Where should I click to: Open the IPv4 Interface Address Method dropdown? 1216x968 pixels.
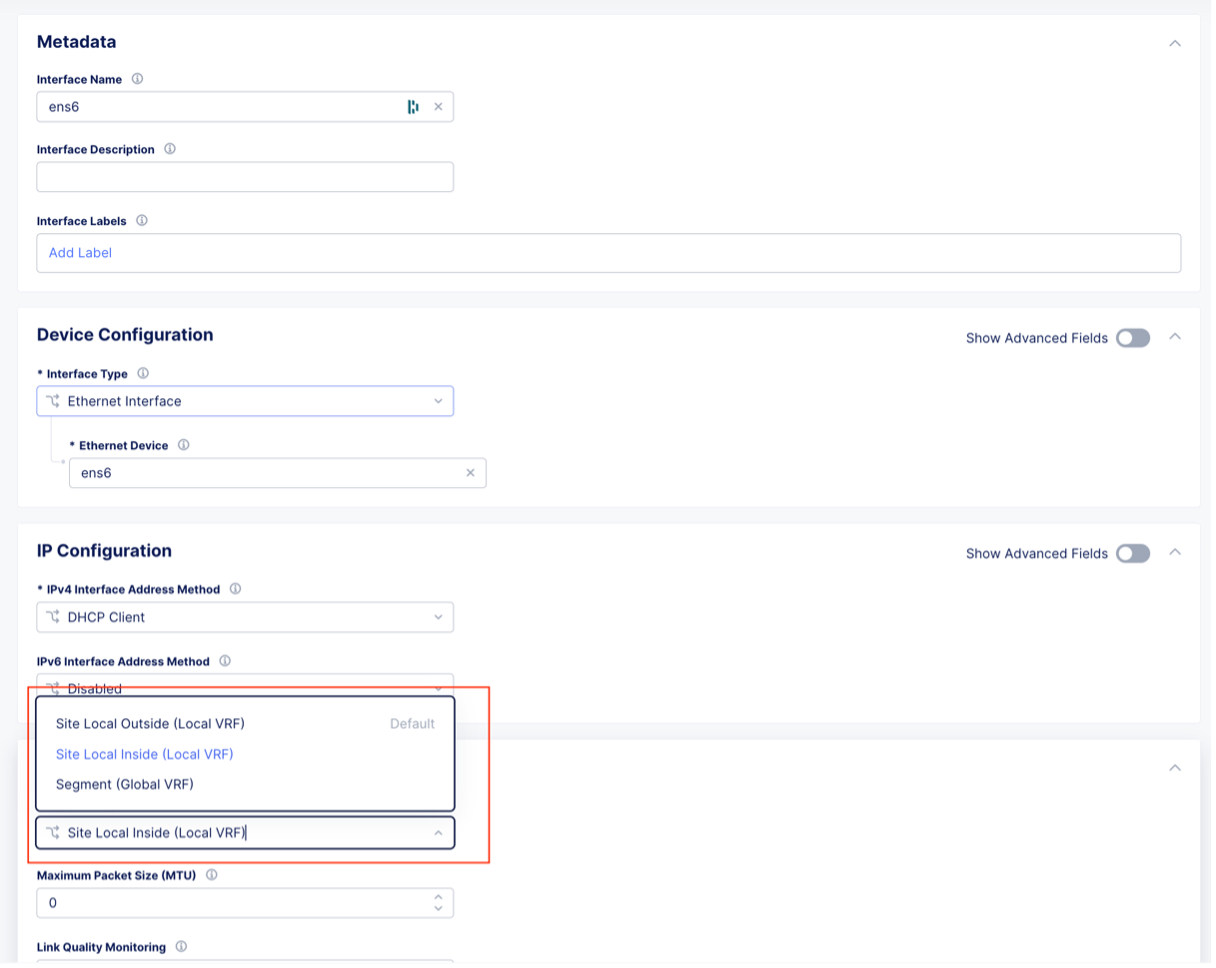[440, 617]
